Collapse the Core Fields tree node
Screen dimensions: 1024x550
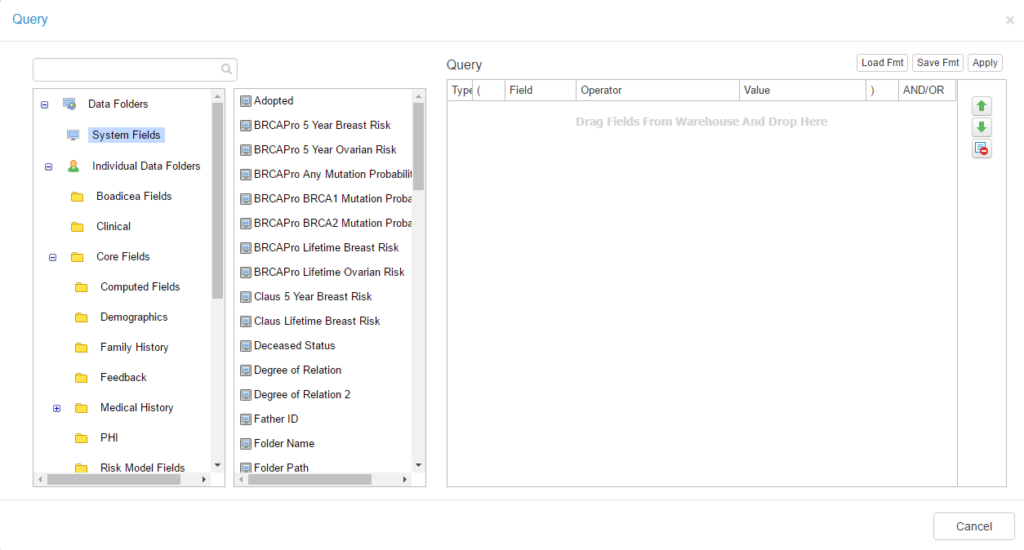click(x=52, y=257)
